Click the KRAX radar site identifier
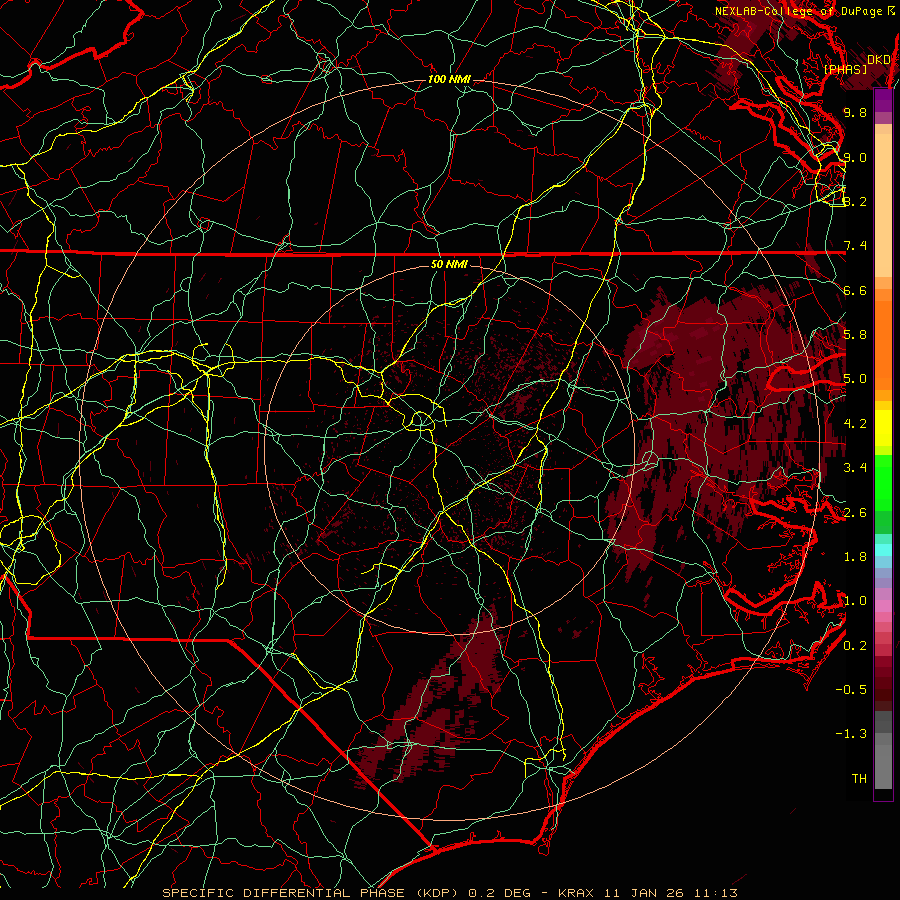The image size is (900, 900). click(x=577, y=893)
